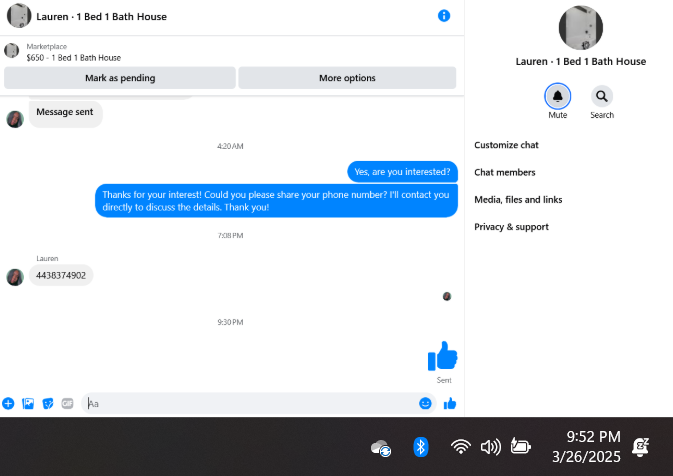Open the $650 1 Bed 1 Bath House listing
673x476 pixels.
[73, 58]
